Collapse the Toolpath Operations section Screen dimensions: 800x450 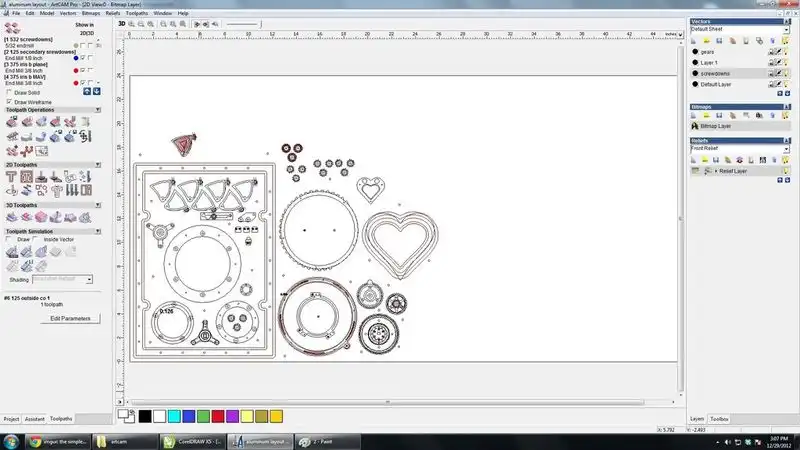97,109
